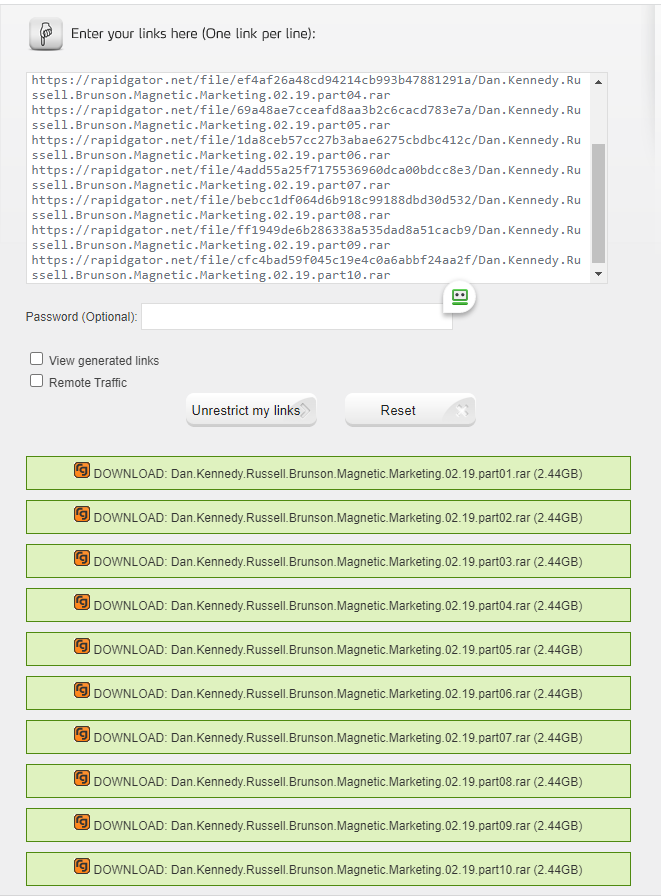Click Rapidgator icon on part07.rar download row
Image resolution: width=661 pixels, height=896 pixels.
point(82,734)
